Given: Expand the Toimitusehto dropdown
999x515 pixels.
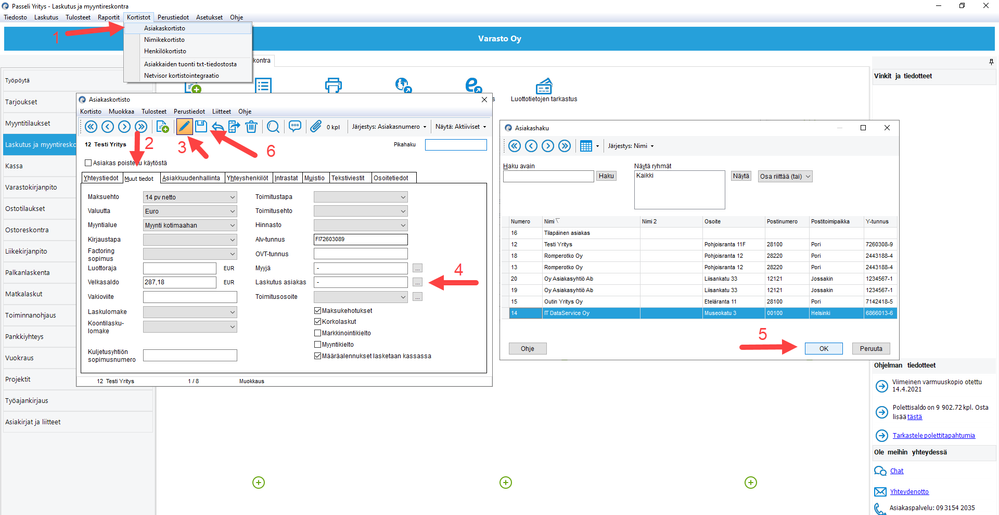Looking at the screenshot, I should (360, 211).
